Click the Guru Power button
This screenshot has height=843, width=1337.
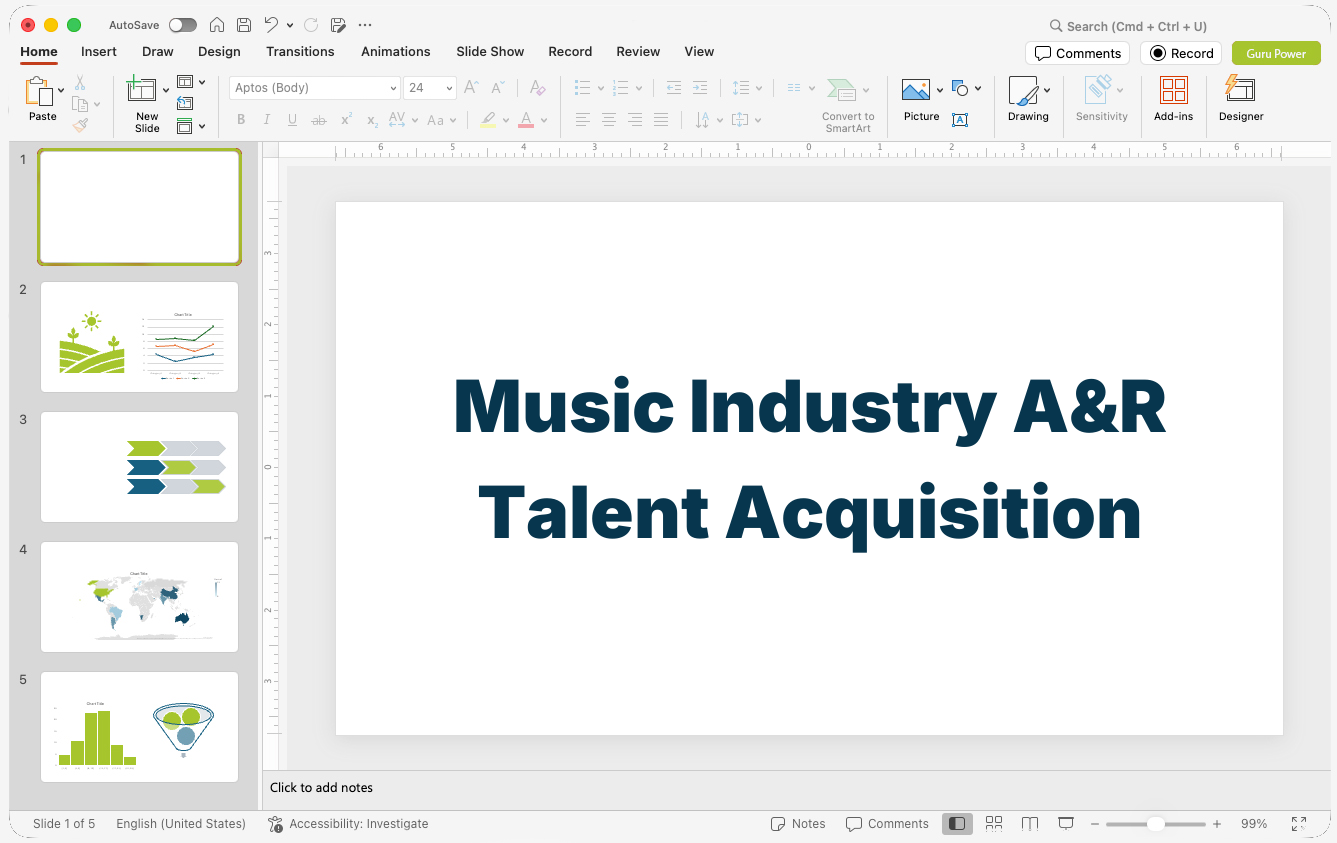point(1276,53)
